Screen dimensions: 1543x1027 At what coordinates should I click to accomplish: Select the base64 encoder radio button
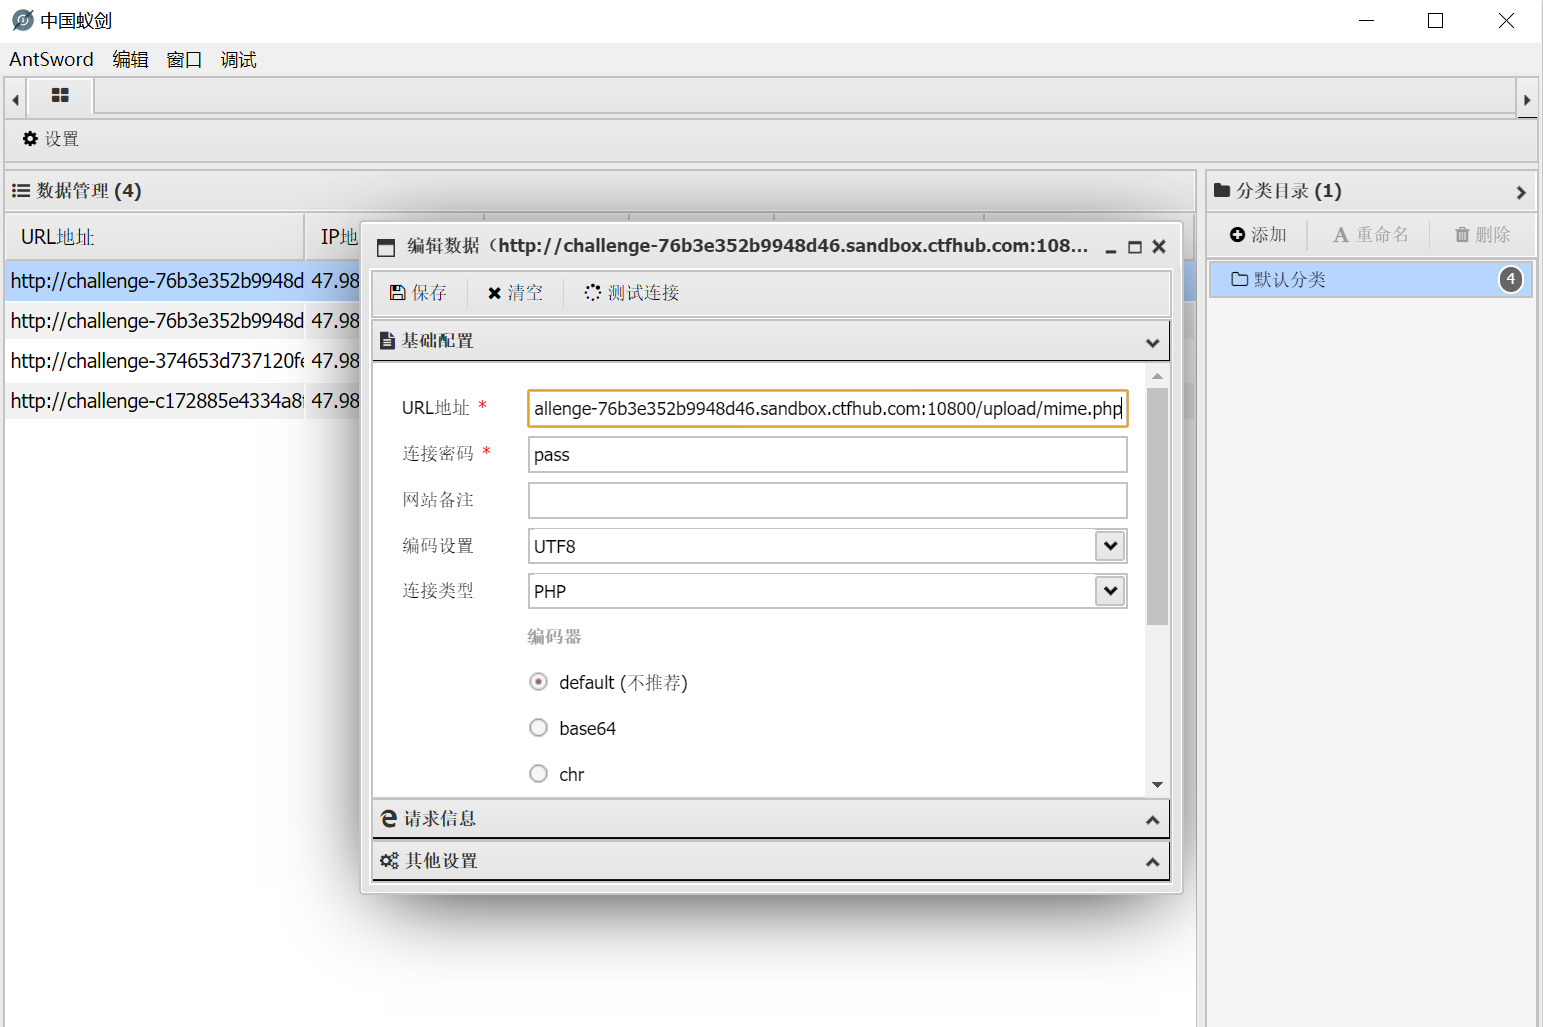[538, 728]
